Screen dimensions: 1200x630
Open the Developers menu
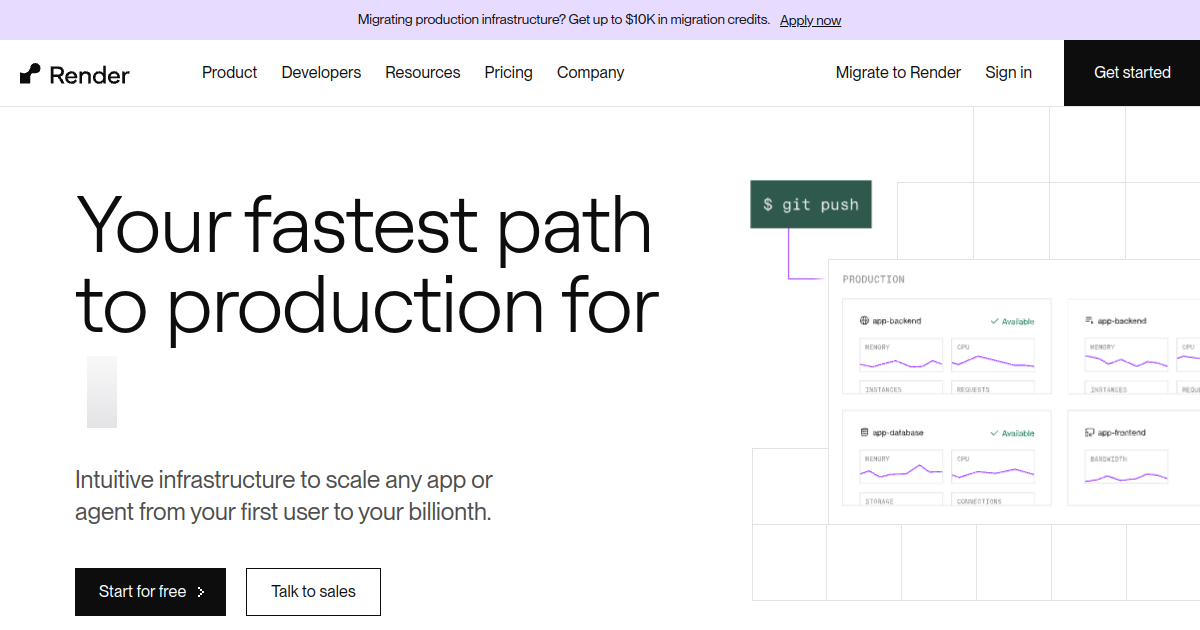click(x=321, y=73)
